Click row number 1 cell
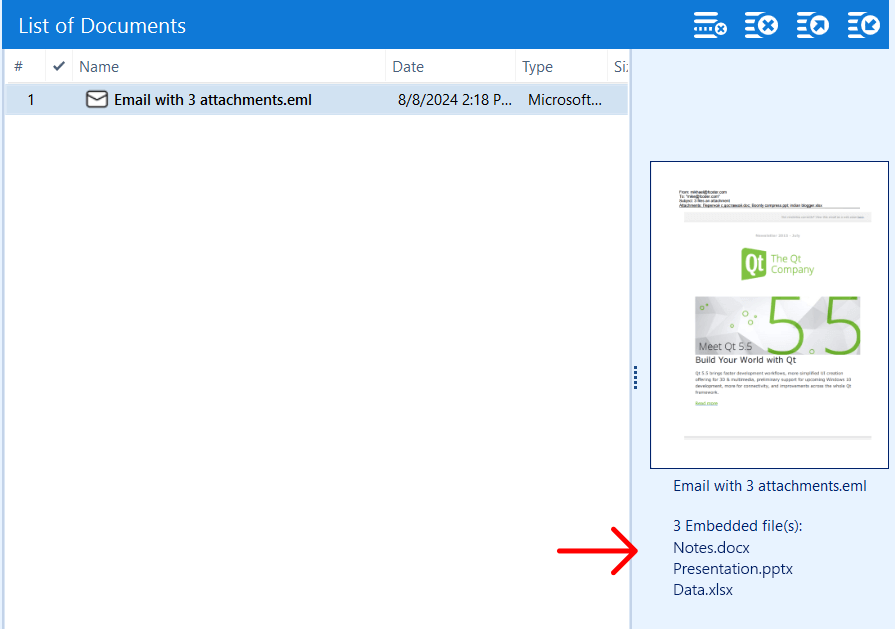The image size is (895, 629). pyautogui.click(x=31, y=100)
